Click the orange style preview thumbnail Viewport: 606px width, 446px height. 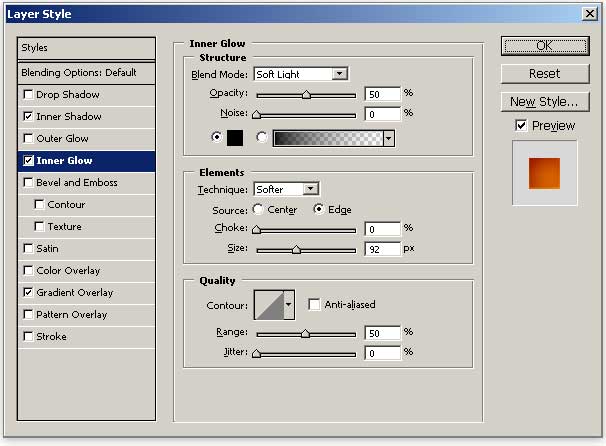coord(544,172)
